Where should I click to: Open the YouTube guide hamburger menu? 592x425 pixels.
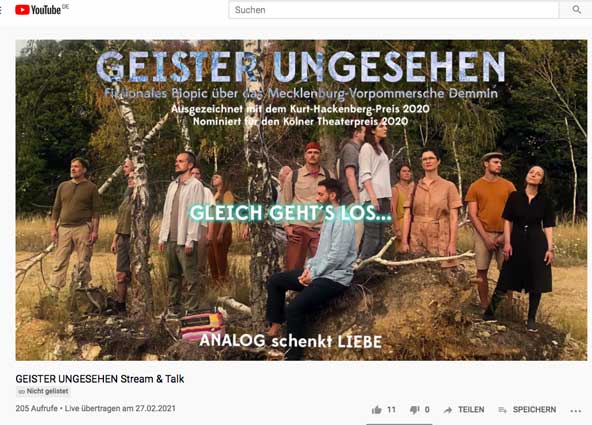[x=1, y=10]
